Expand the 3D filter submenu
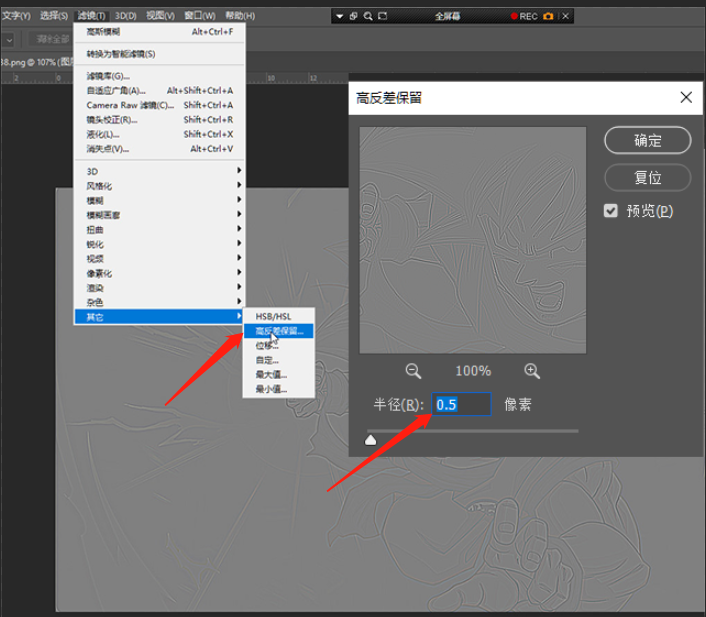Image resolution: width=706 pixels, height=617 pixels. (x=159, y=171)
